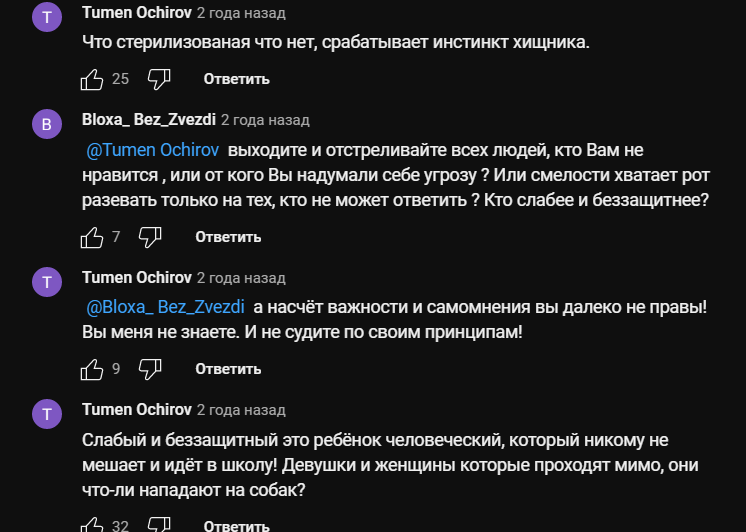Like Bloxa_ Bez_Zvezdi's comment with 7 likes

[92, 237]
